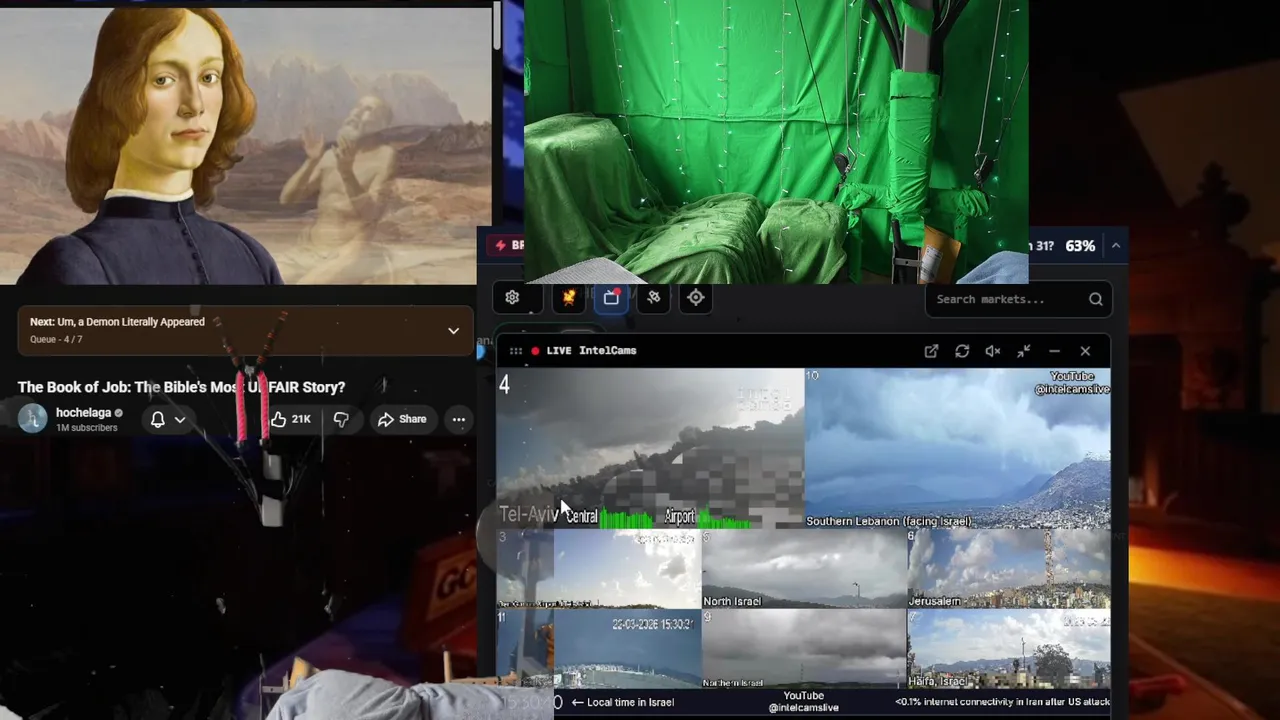The width and height of the screenshot is (1280, 720).
Task: Open the settings gear in markets toolbar
Action: coord(512,298)
